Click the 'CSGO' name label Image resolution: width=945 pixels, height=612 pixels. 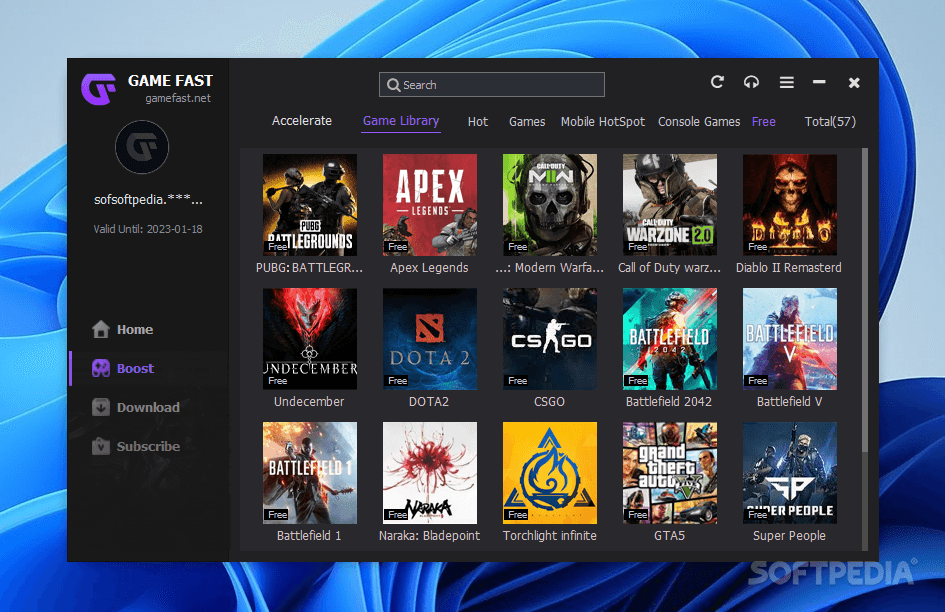549,402
